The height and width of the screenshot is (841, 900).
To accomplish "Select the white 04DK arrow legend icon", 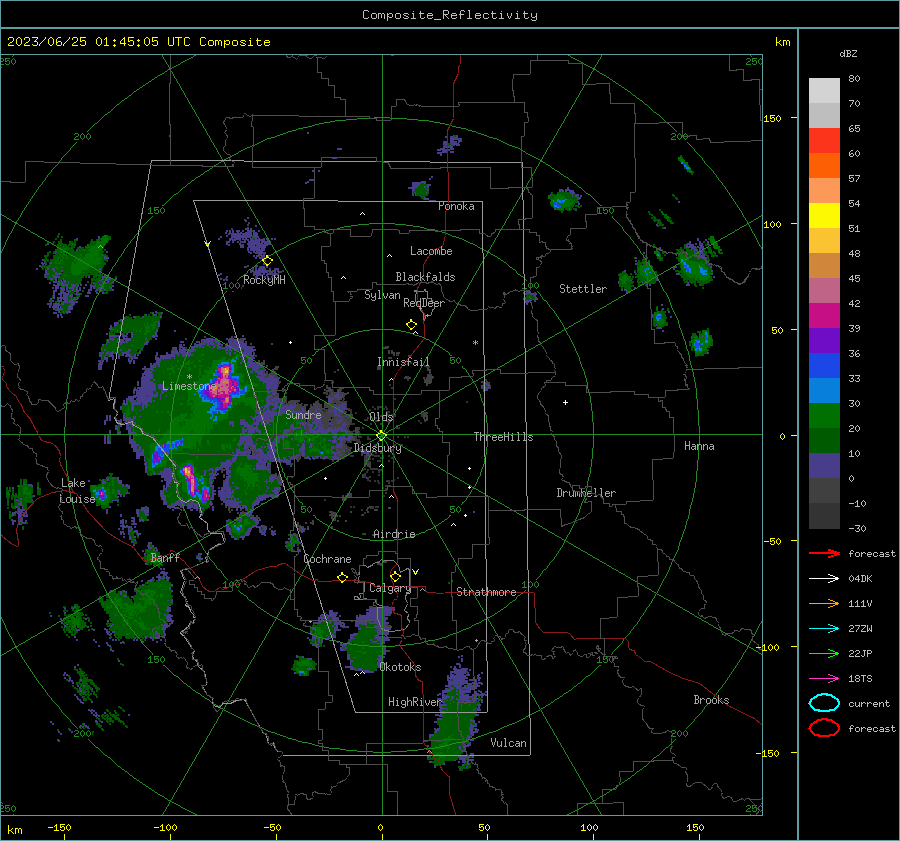I will [824, 579].
